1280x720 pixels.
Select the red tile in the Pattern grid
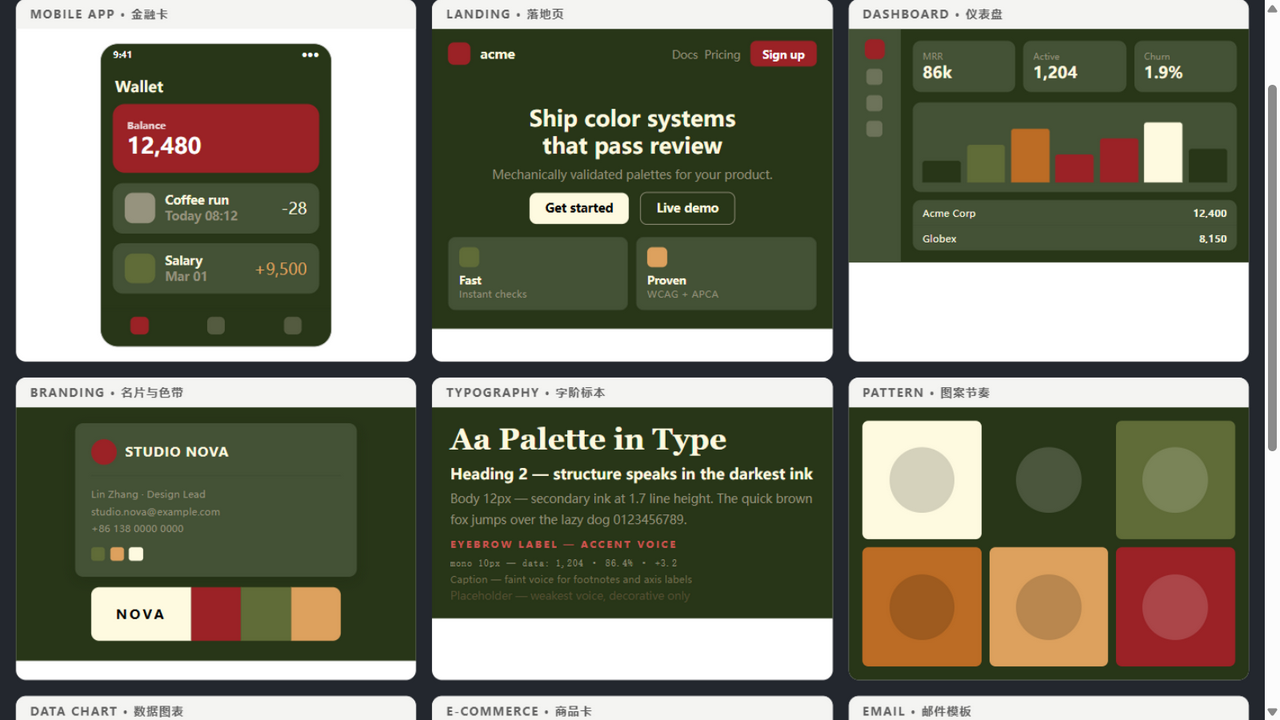pyautogui.click(x=1175, y=607)
